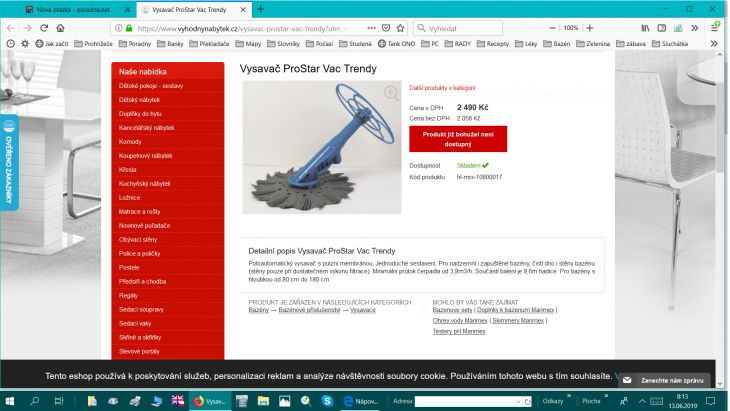This screenshot has width=730, height=411.
Task: Reload the page with refresh icon
Action: [44, 28]
